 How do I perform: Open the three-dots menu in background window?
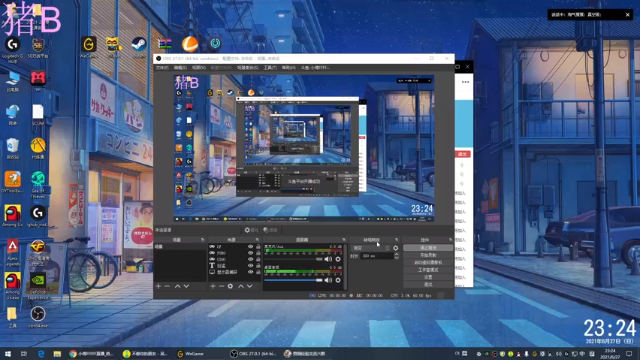click(x=465, y=82)
